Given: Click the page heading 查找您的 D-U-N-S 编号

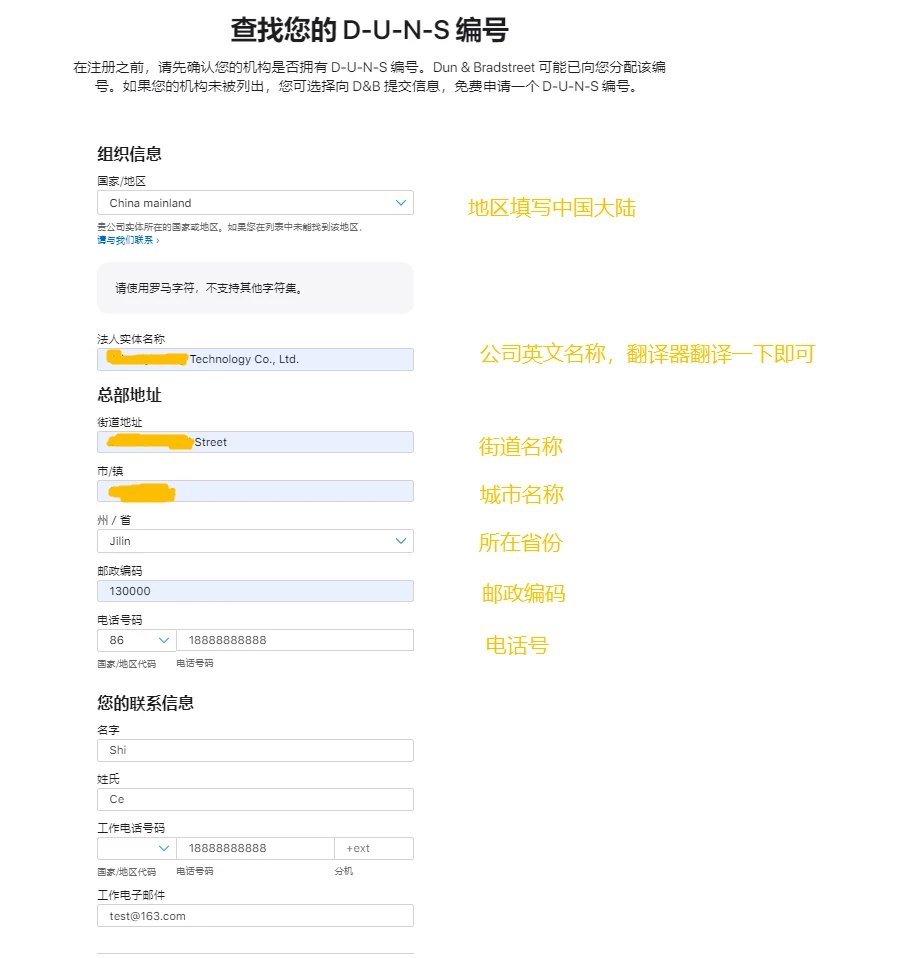Looking at the screenshot, I should pyautogui.click(x=369, y=30).
